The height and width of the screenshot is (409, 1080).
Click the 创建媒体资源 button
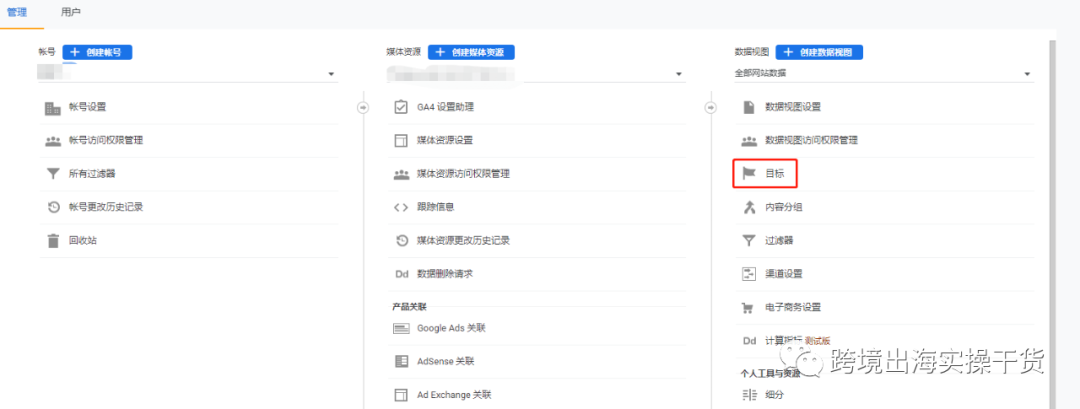point(471,52)
